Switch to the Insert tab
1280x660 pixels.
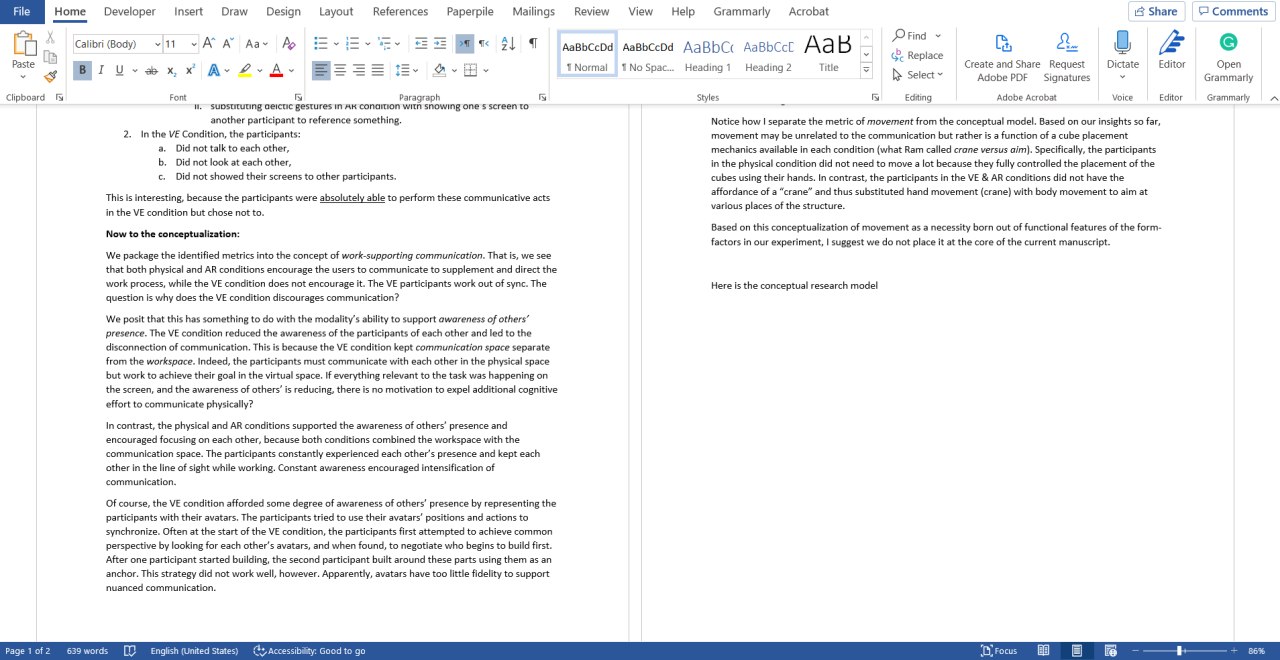188,11
